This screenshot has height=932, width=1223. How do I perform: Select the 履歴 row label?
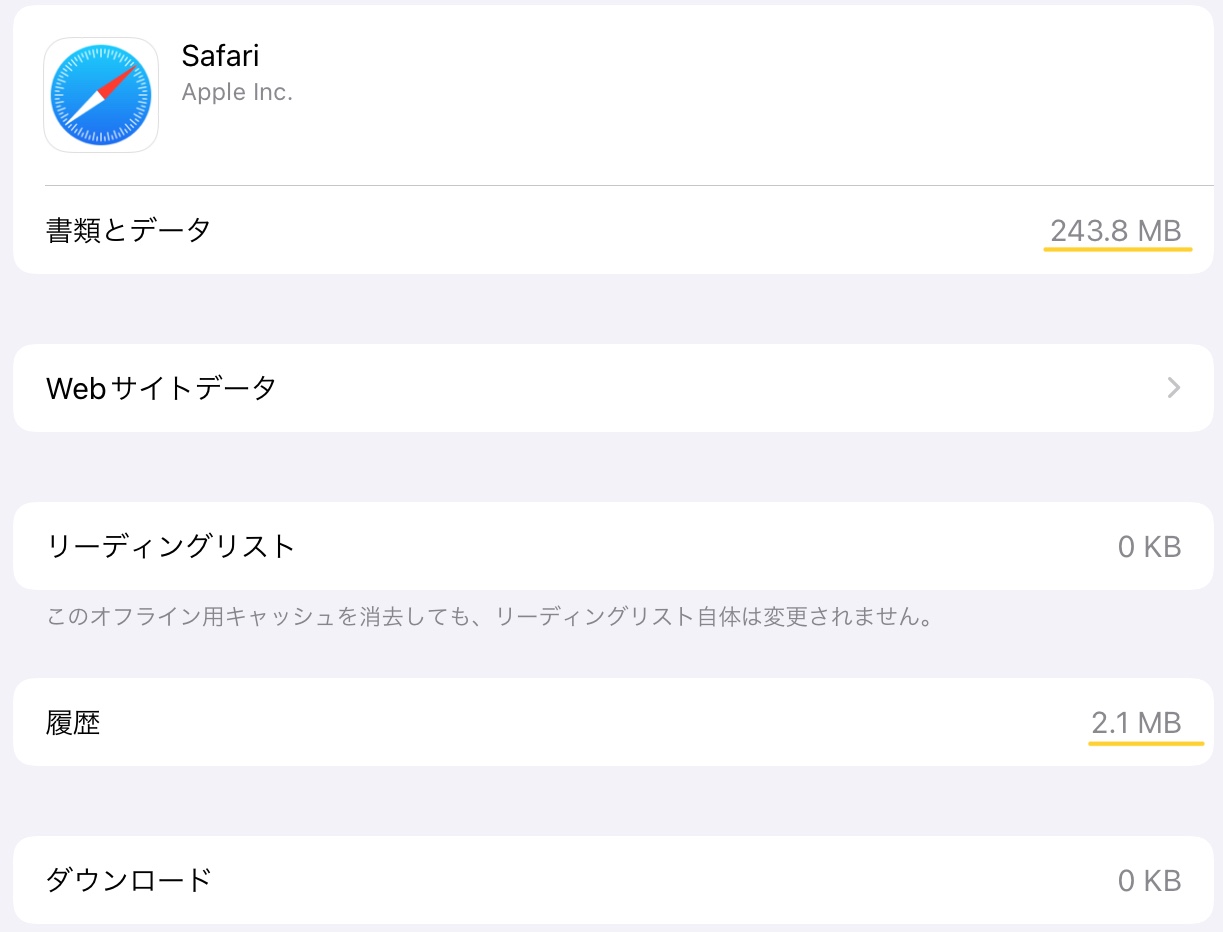click(x=74, y=722)
